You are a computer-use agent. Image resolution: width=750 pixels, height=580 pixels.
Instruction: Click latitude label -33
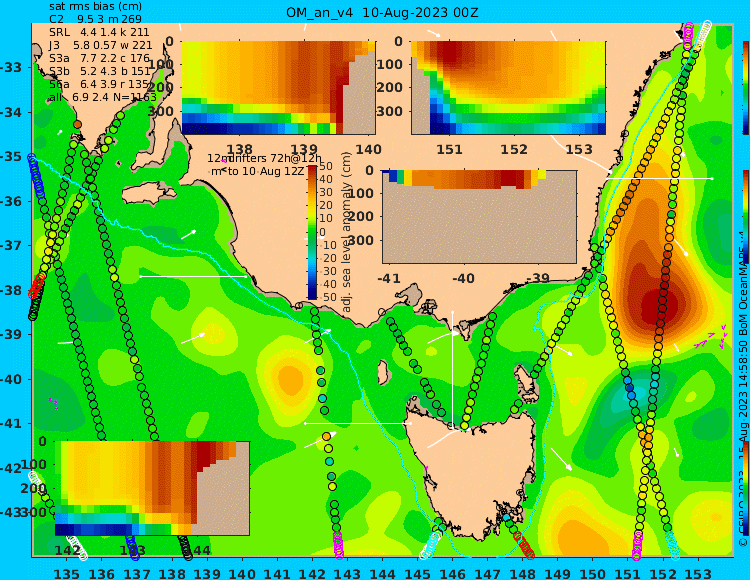click(11, 67)
